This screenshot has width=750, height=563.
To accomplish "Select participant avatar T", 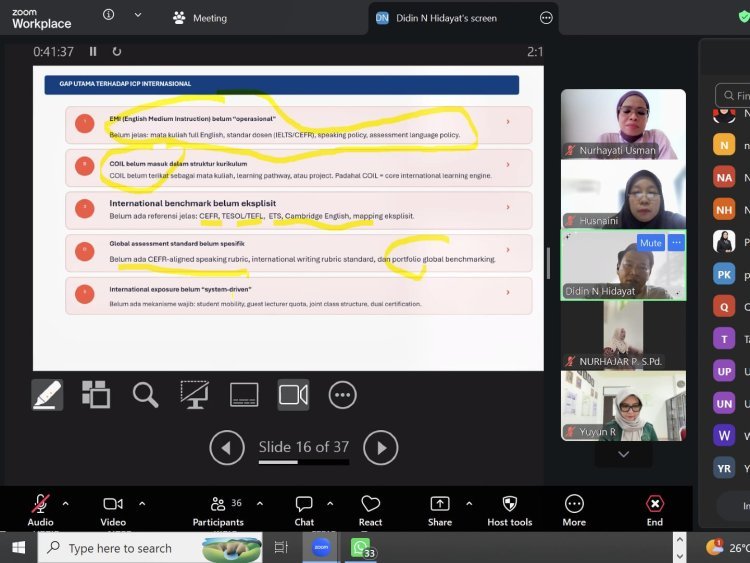I will click(724, 339).
